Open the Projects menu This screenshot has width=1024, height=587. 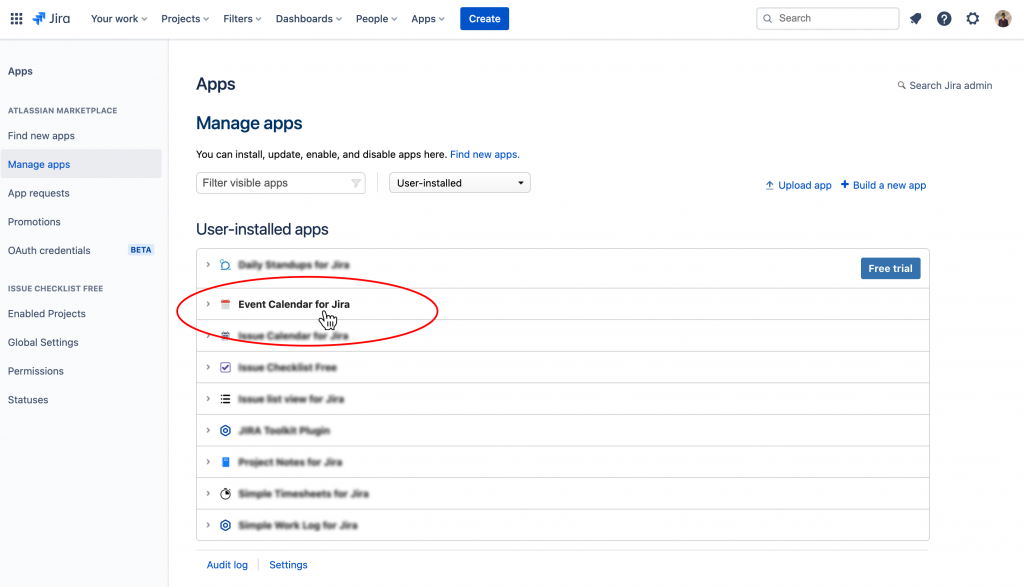point(185,18)
